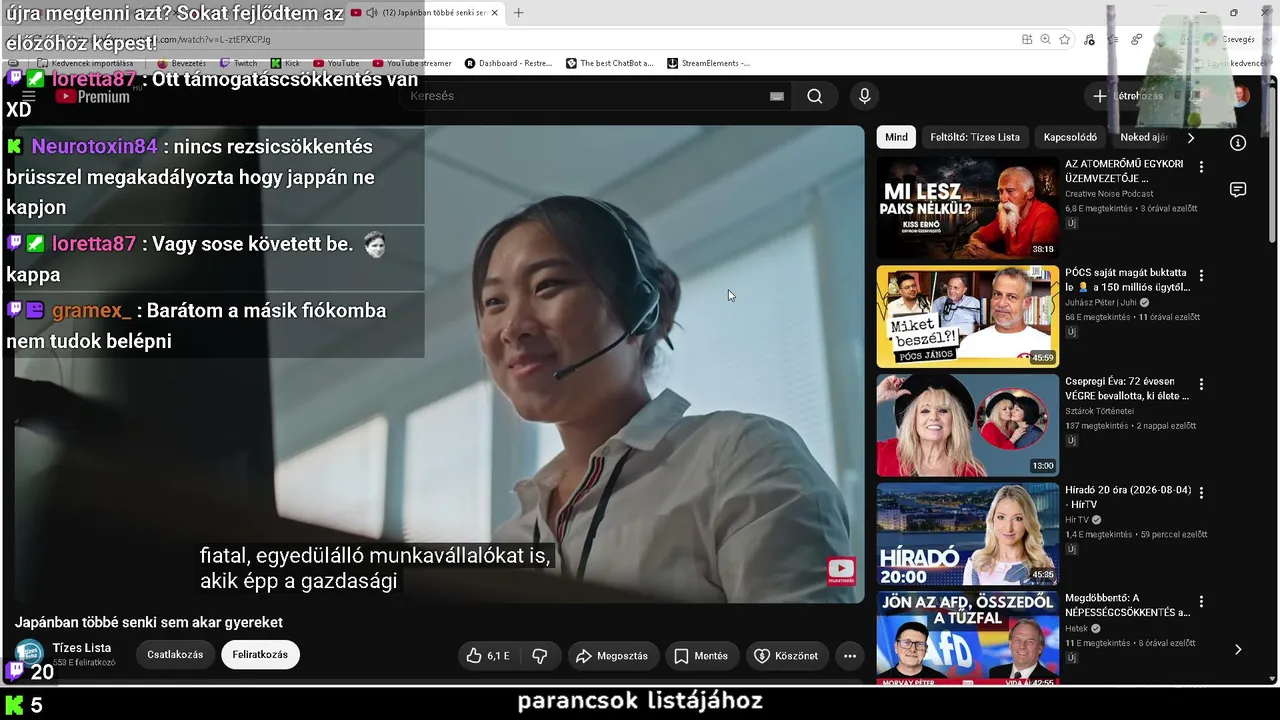Open options menu for Megdöbbentő video
Screen dimensions: 1280x720
click(x=1201, y=602)
